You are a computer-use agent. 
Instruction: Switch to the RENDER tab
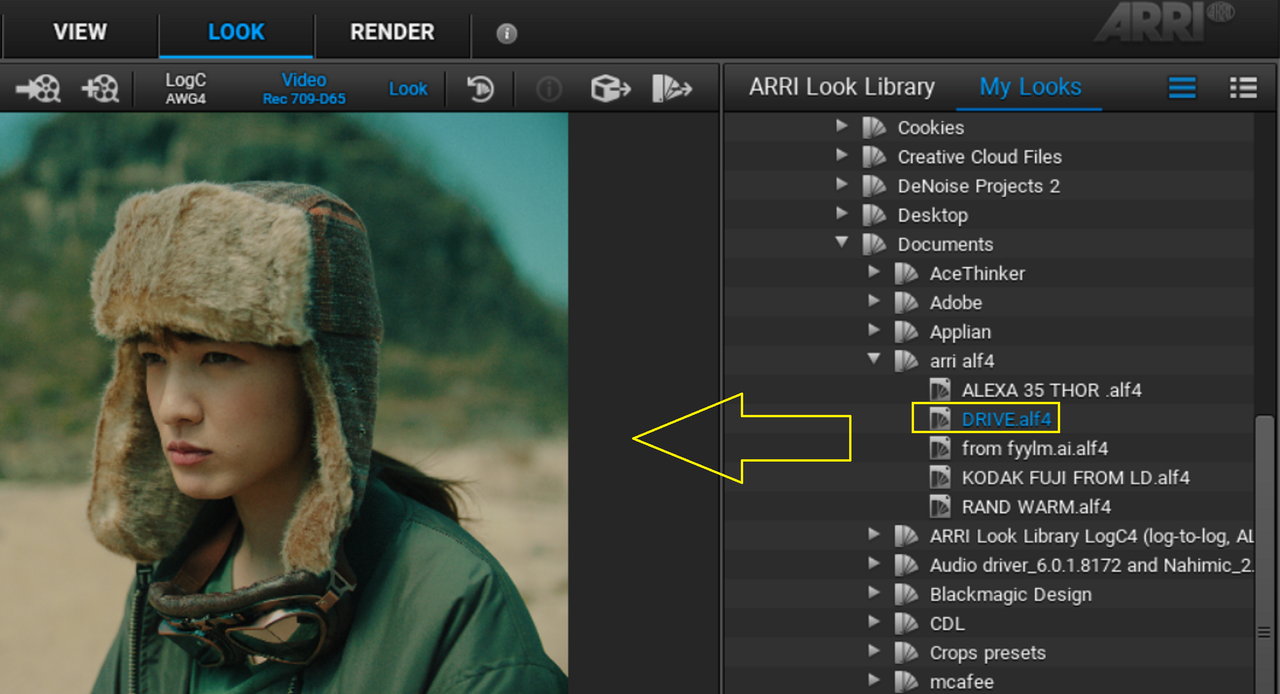[392, 32]
